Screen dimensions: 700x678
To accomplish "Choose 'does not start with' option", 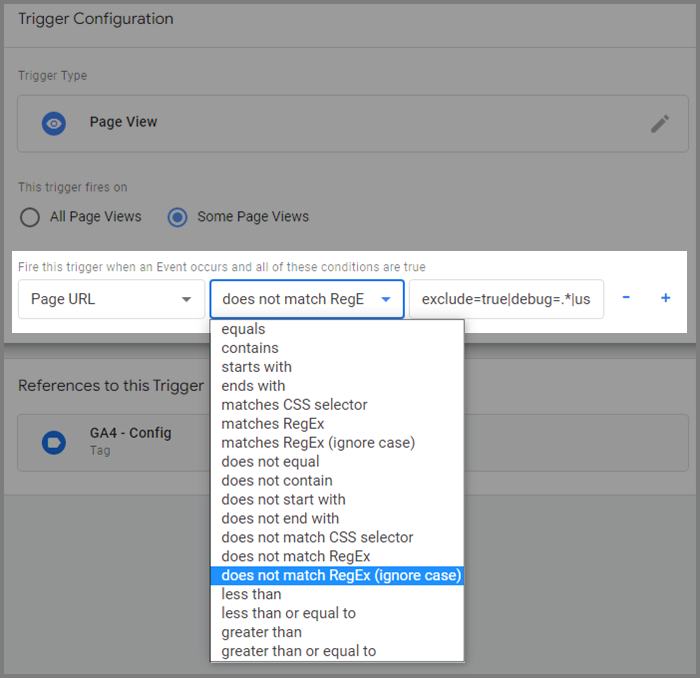I will tap(337, 499).
